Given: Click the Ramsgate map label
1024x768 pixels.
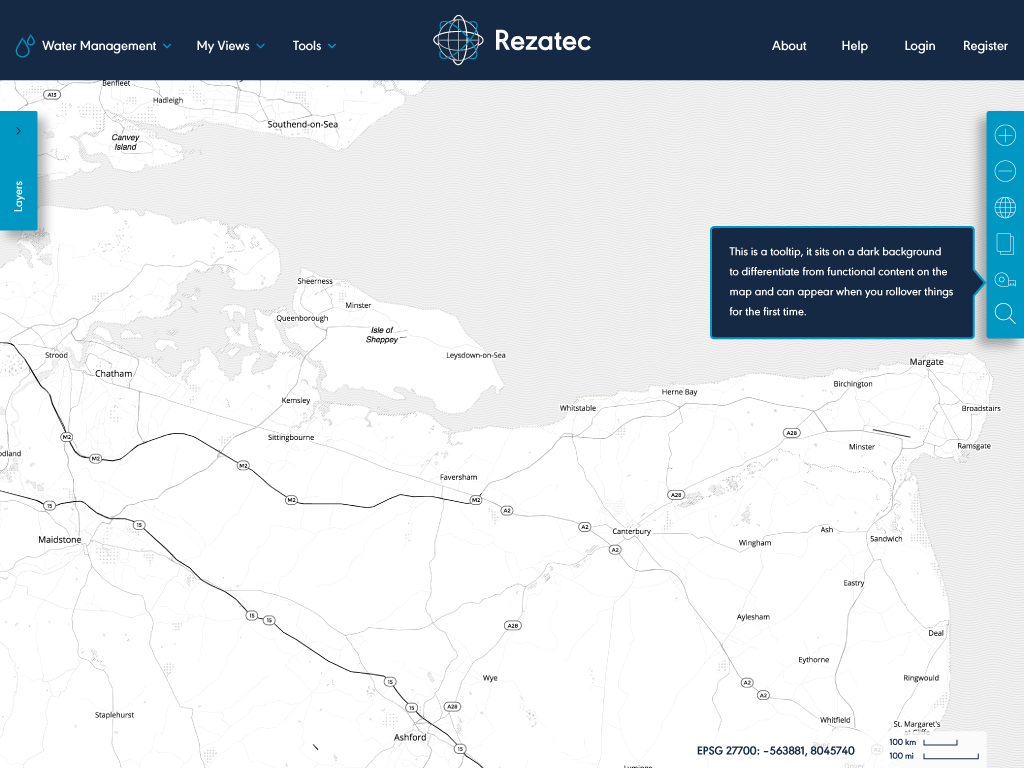Looking at the screenshot, I should coord(974,446).
